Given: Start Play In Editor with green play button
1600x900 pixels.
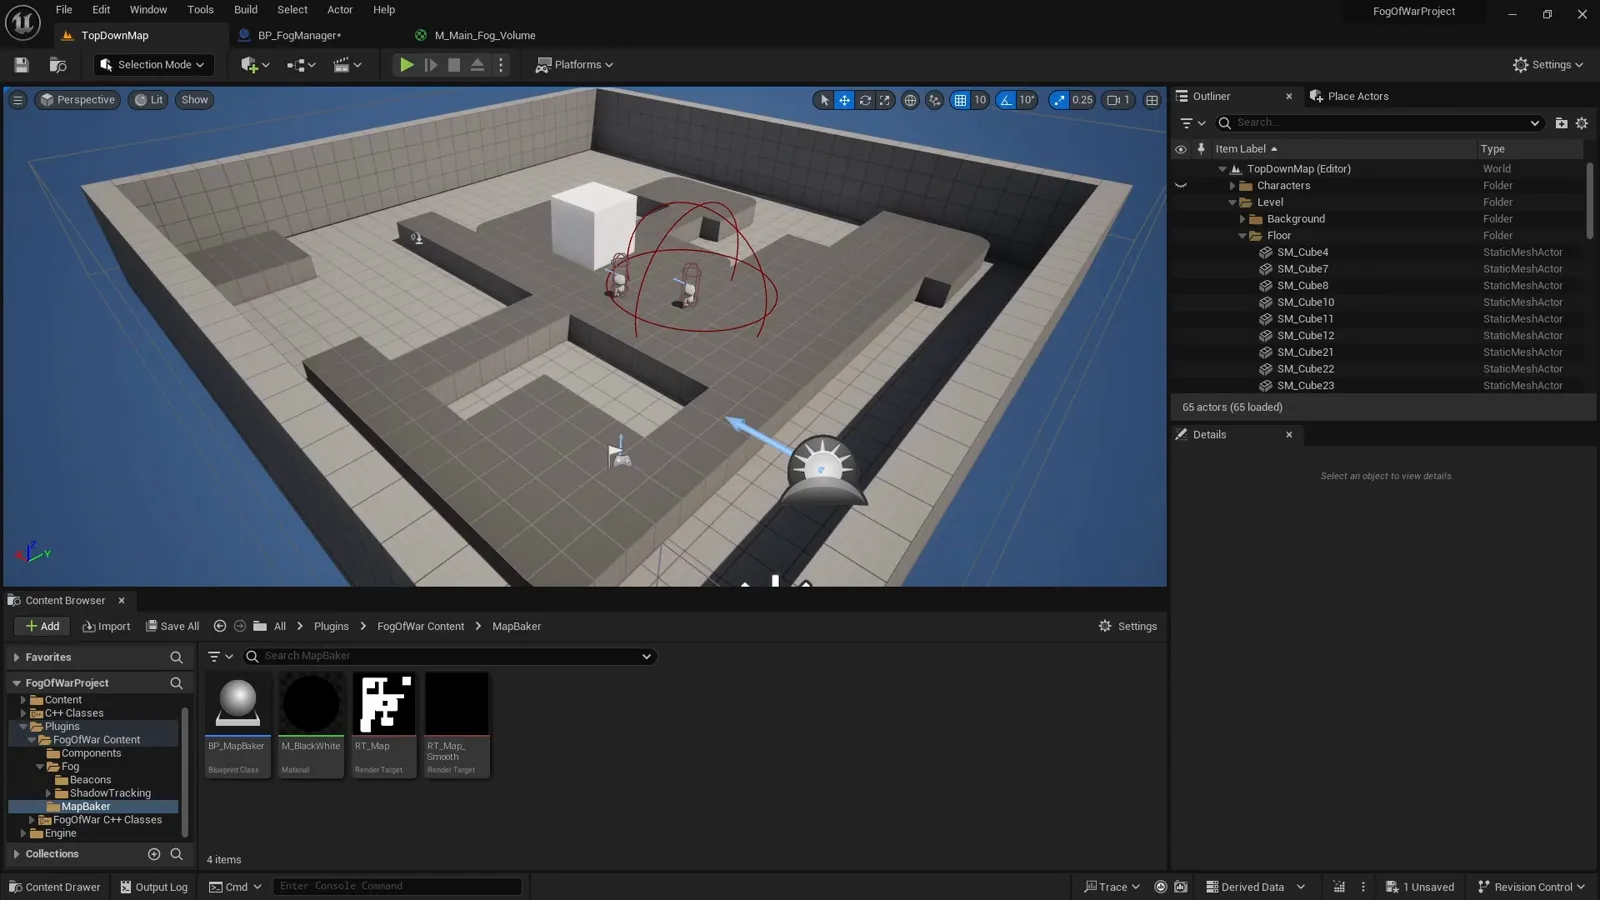Looking at the screenshot, I should [406, 65].
